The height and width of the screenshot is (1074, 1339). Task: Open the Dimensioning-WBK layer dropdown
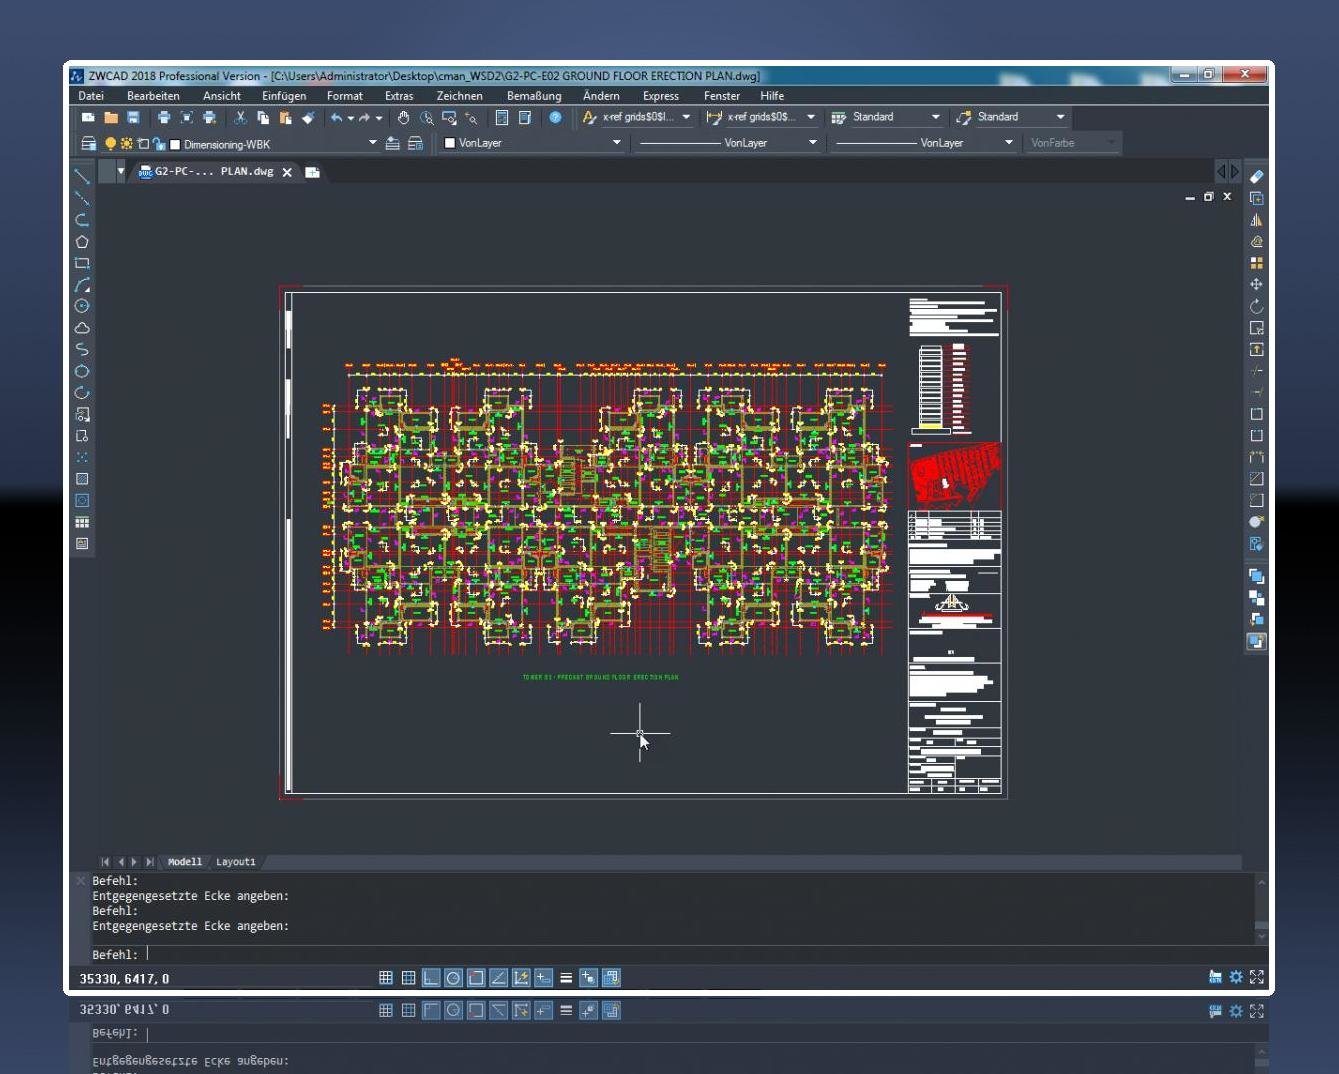pos(372,143)
